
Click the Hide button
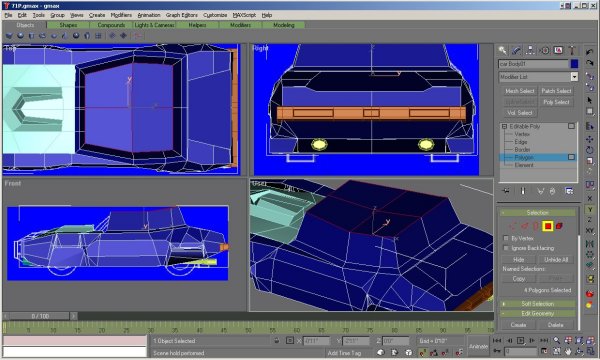tap(518, 260)
